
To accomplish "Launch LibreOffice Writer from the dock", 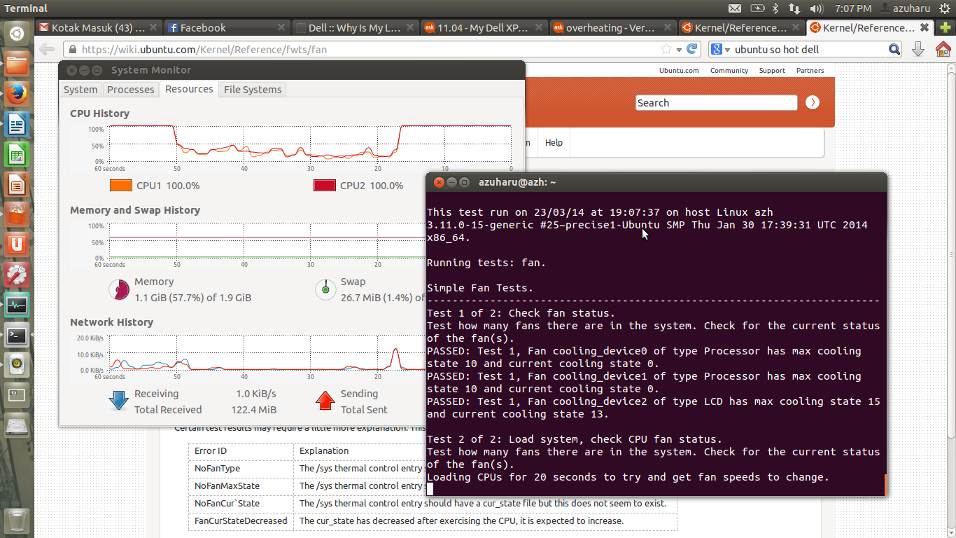I will (x=17, y=125).
